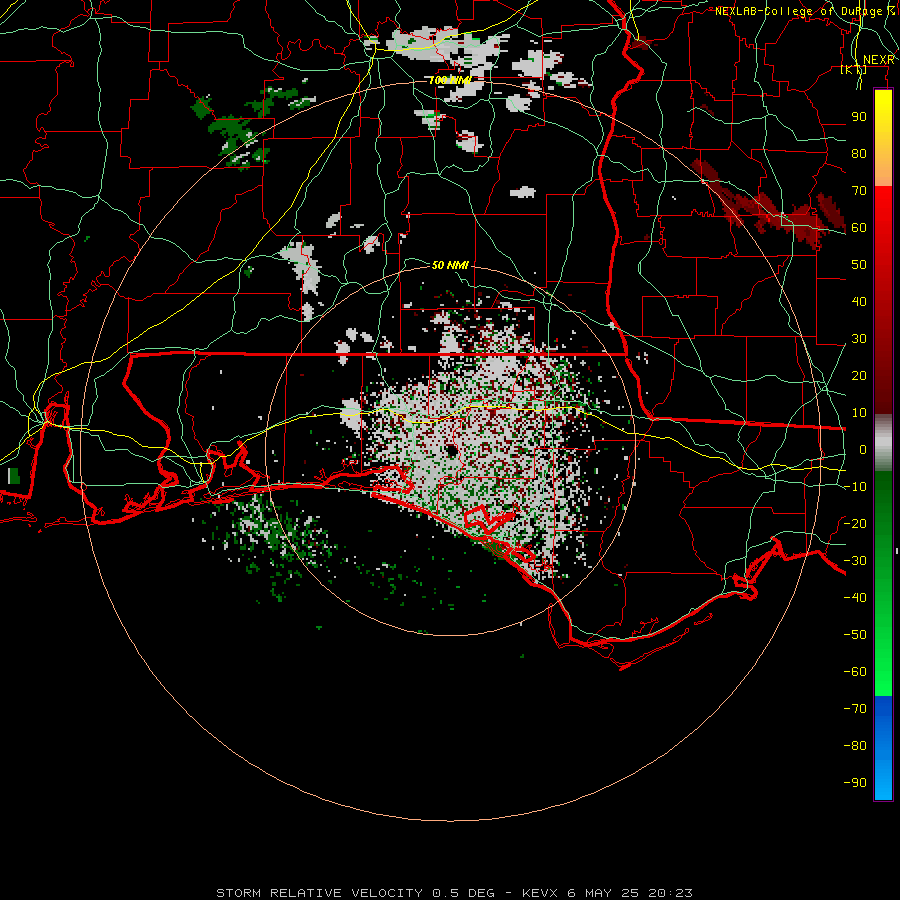This screenshot has height=900, width=900.
Task: Click the KT units label above the color scale
Action: (854, 69)
